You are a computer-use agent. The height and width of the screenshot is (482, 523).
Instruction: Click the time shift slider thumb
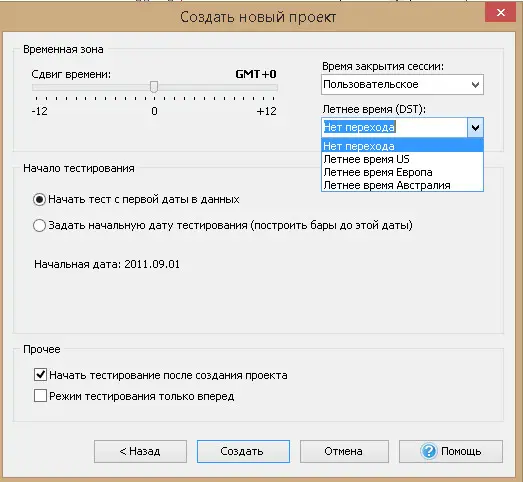coord(154,87)
